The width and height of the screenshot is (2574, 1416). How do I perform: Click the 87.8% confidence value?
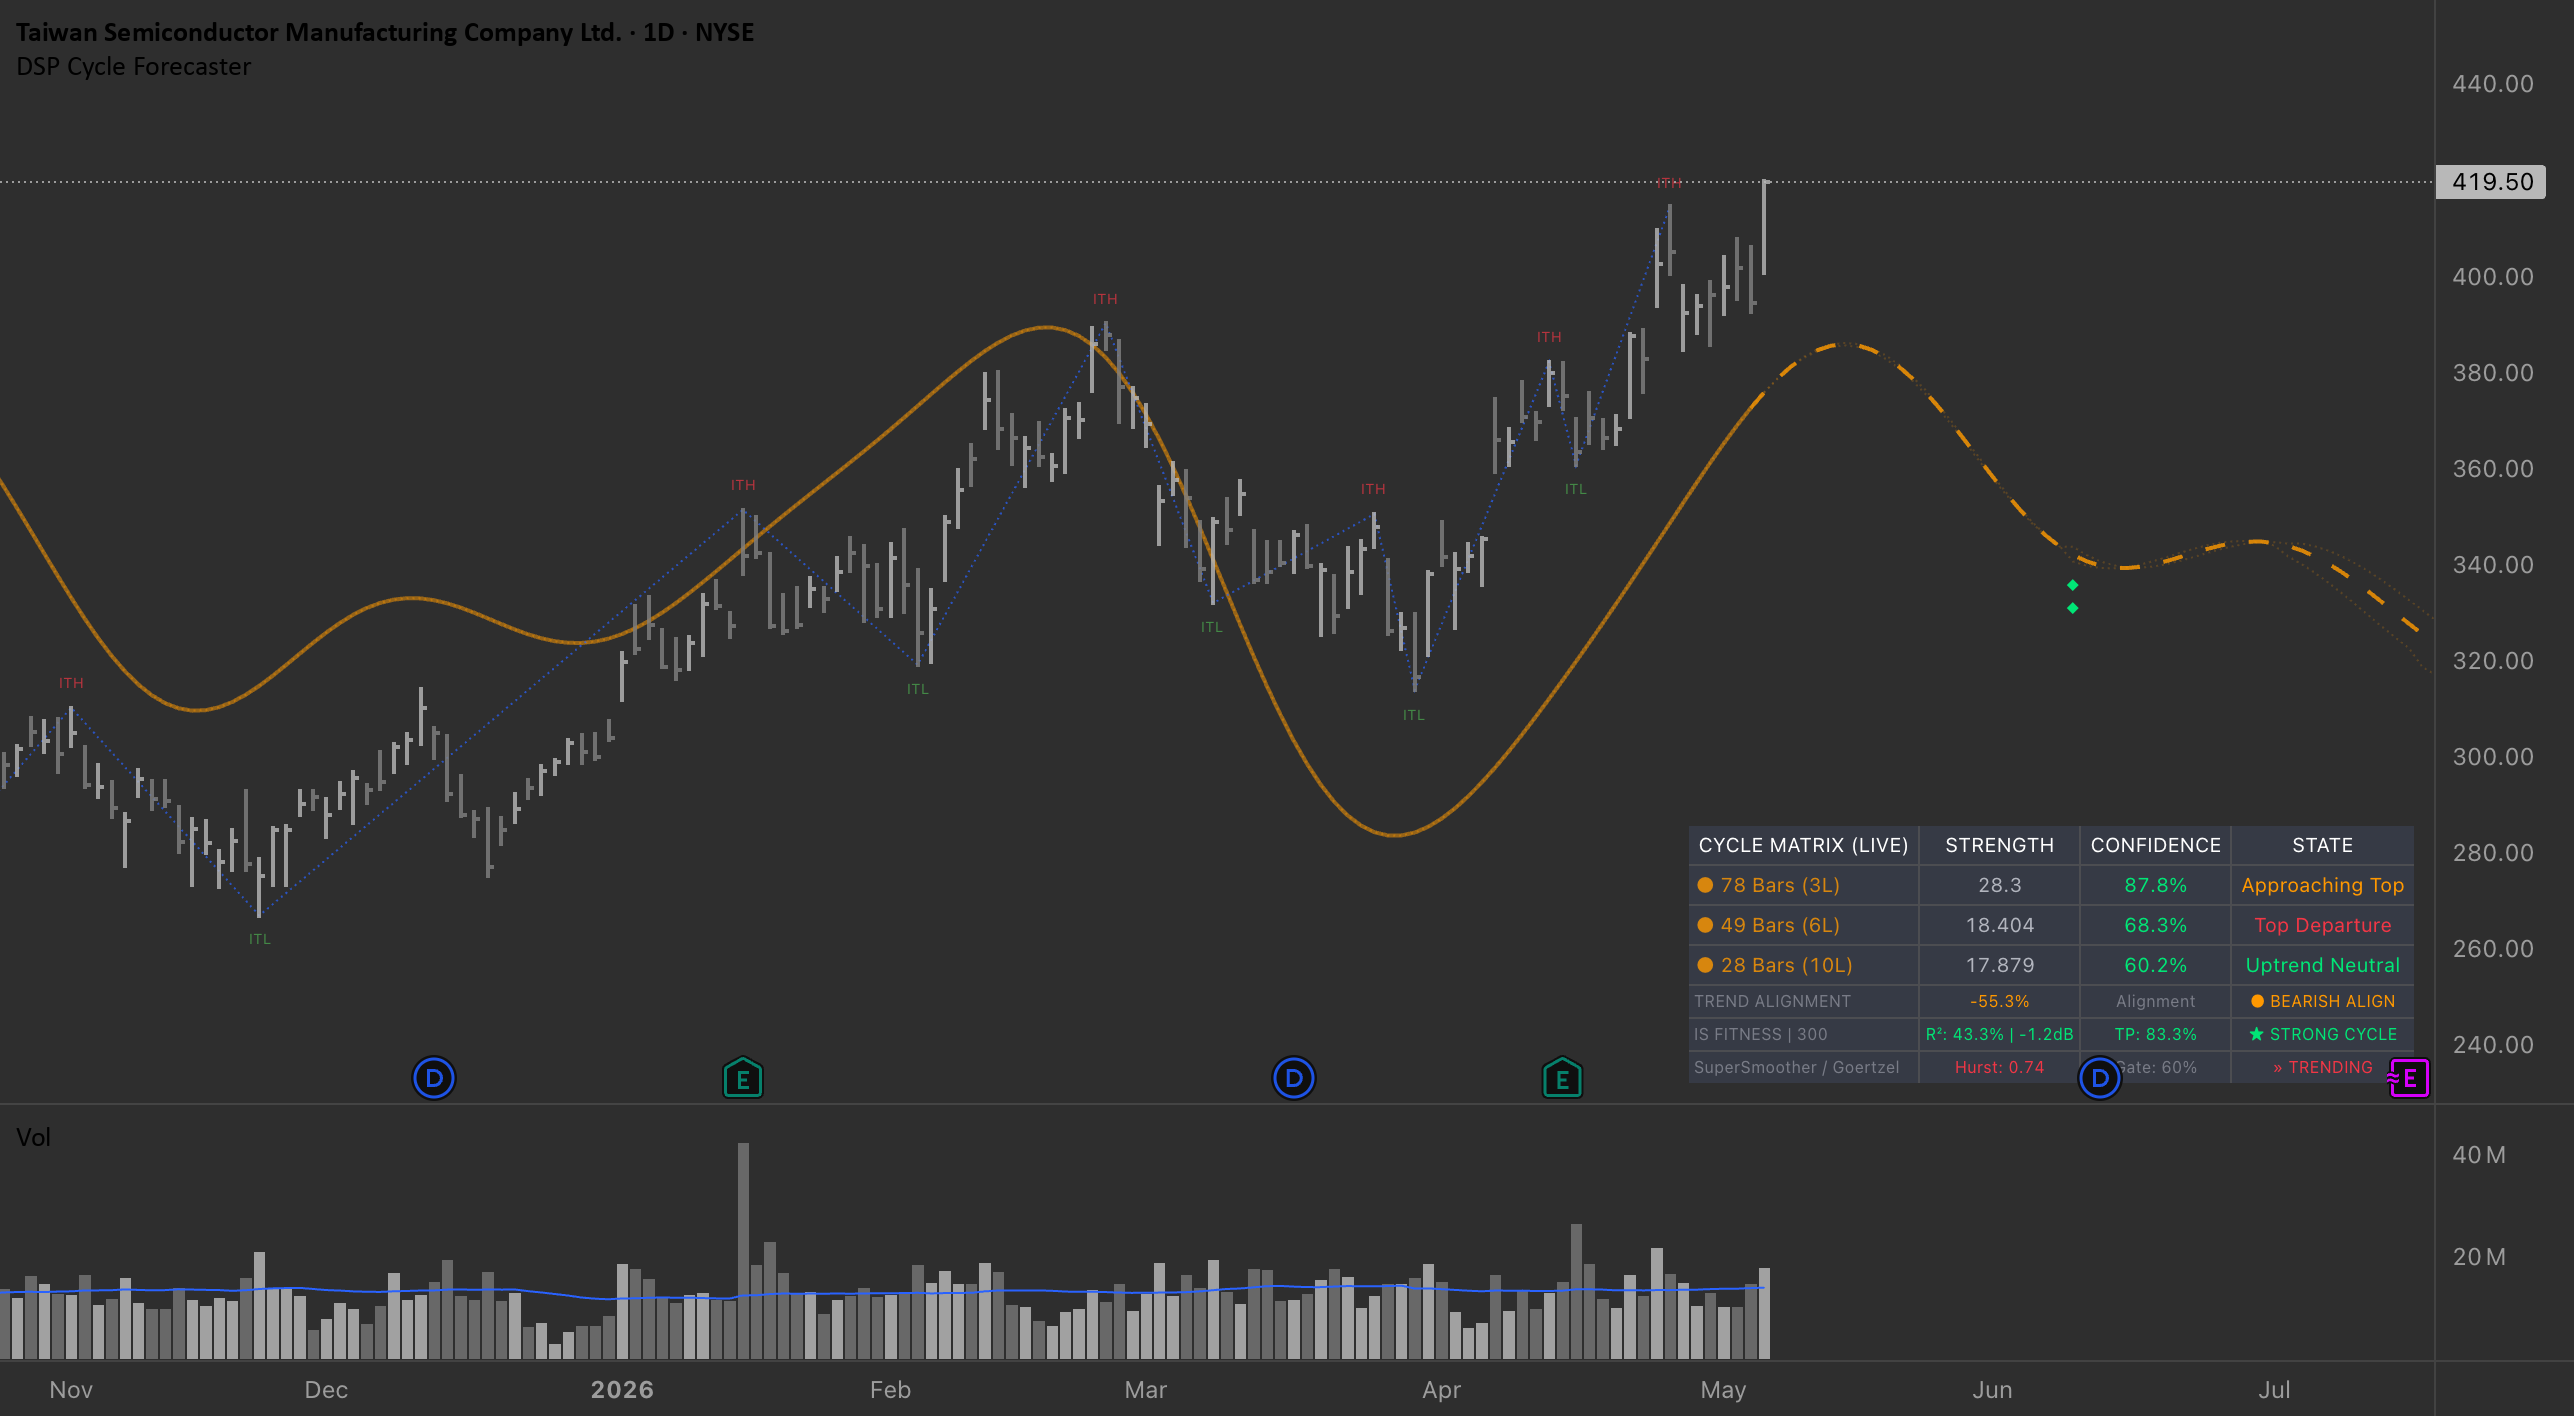point(2155,885)
